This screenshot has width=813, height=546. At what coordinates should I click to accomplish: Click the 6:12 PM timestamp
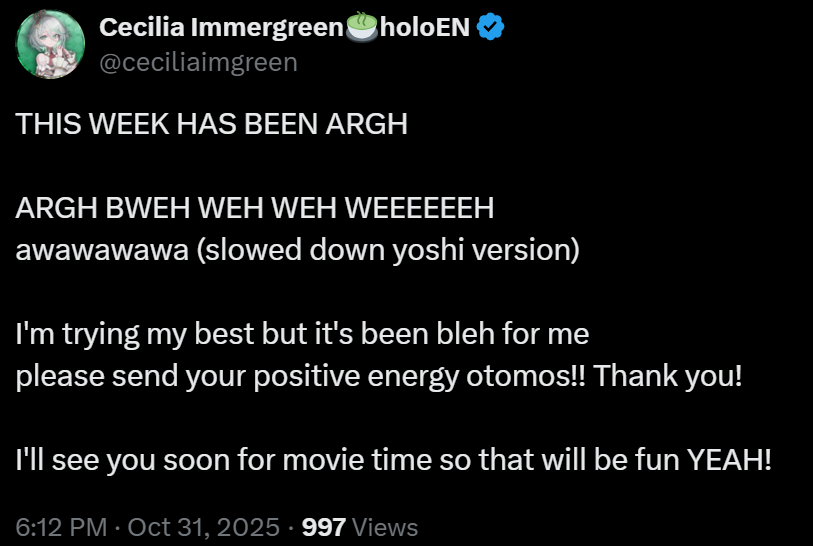point(61,527)
